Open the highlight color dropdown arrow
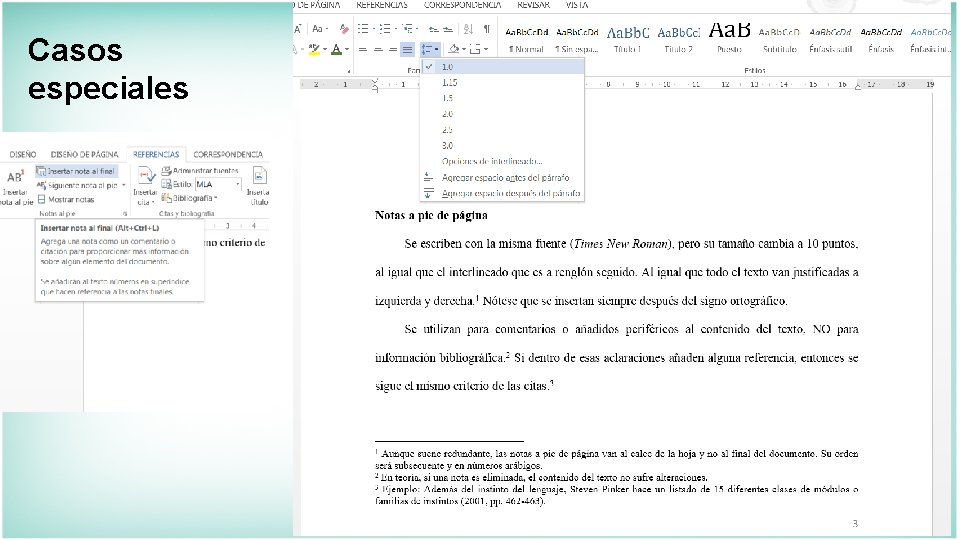This screenshot has width=960, height=540. 324,50
